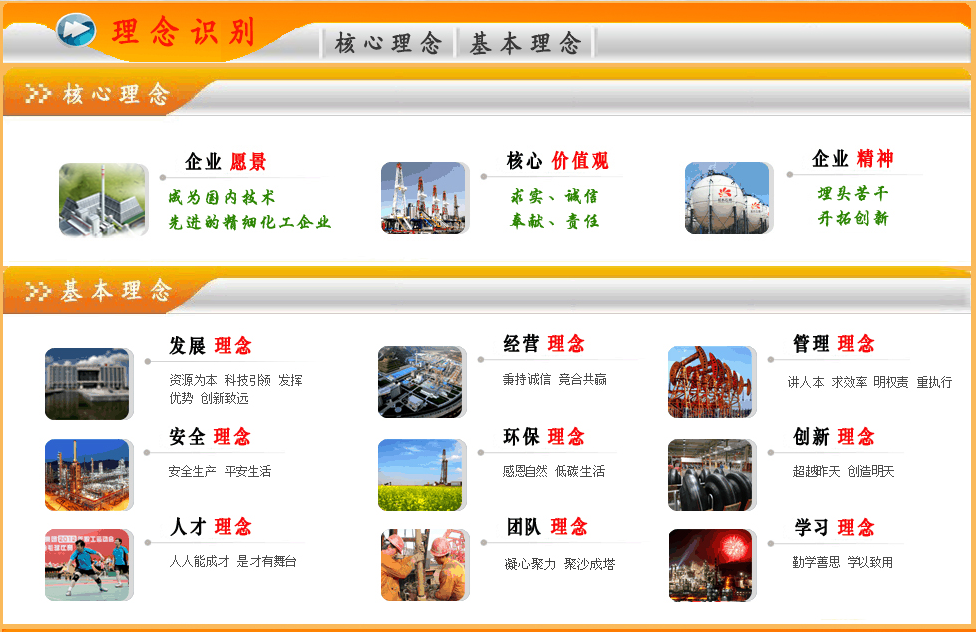This screenshot has height=632, width=976.
Task: Select the 企业愿景 factory building thumbnail
Action: (x=102, y=199)
